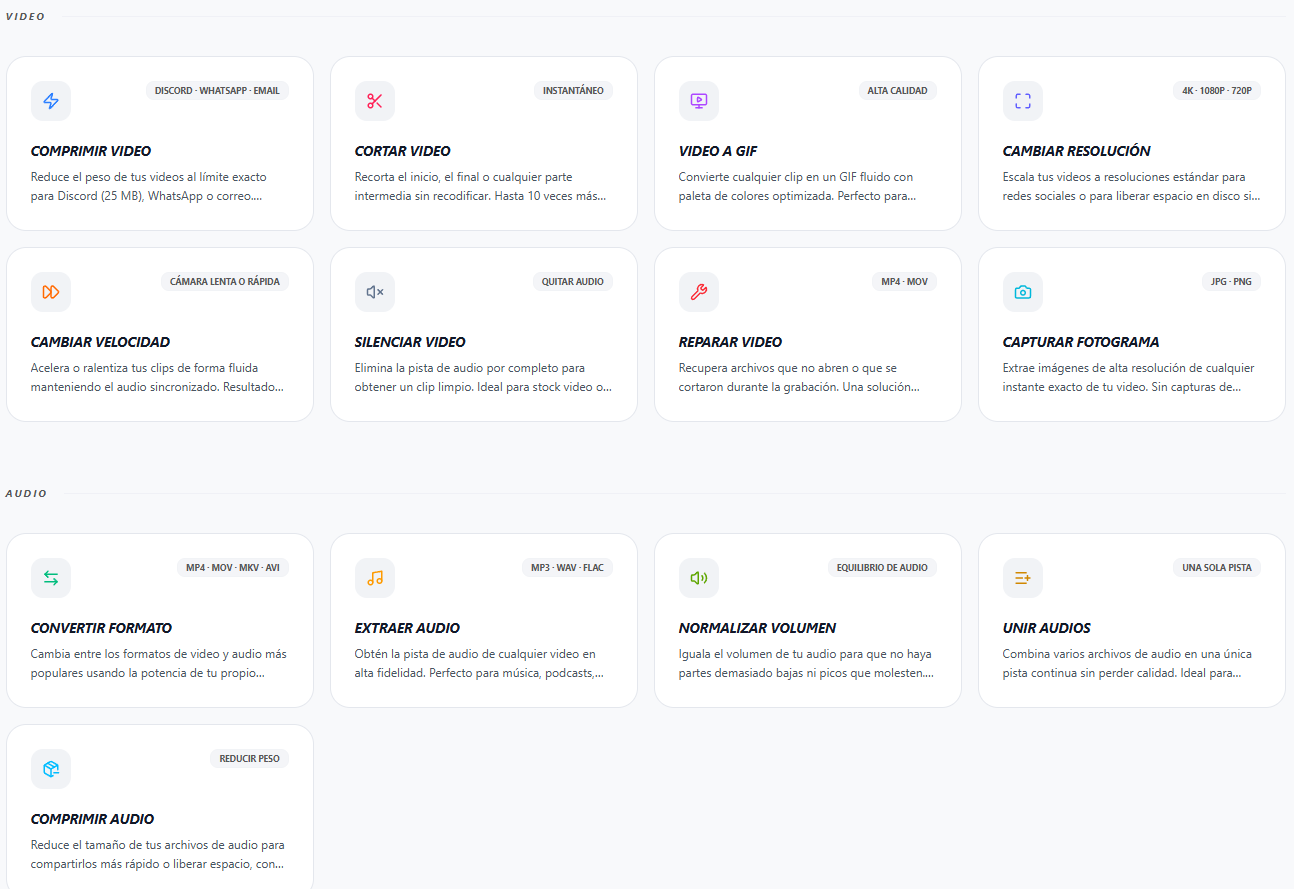Screen dimensions: 1294x889
Task: Click the CÁMARA LENTA O RÁPIDA tag
Action: 225,282
